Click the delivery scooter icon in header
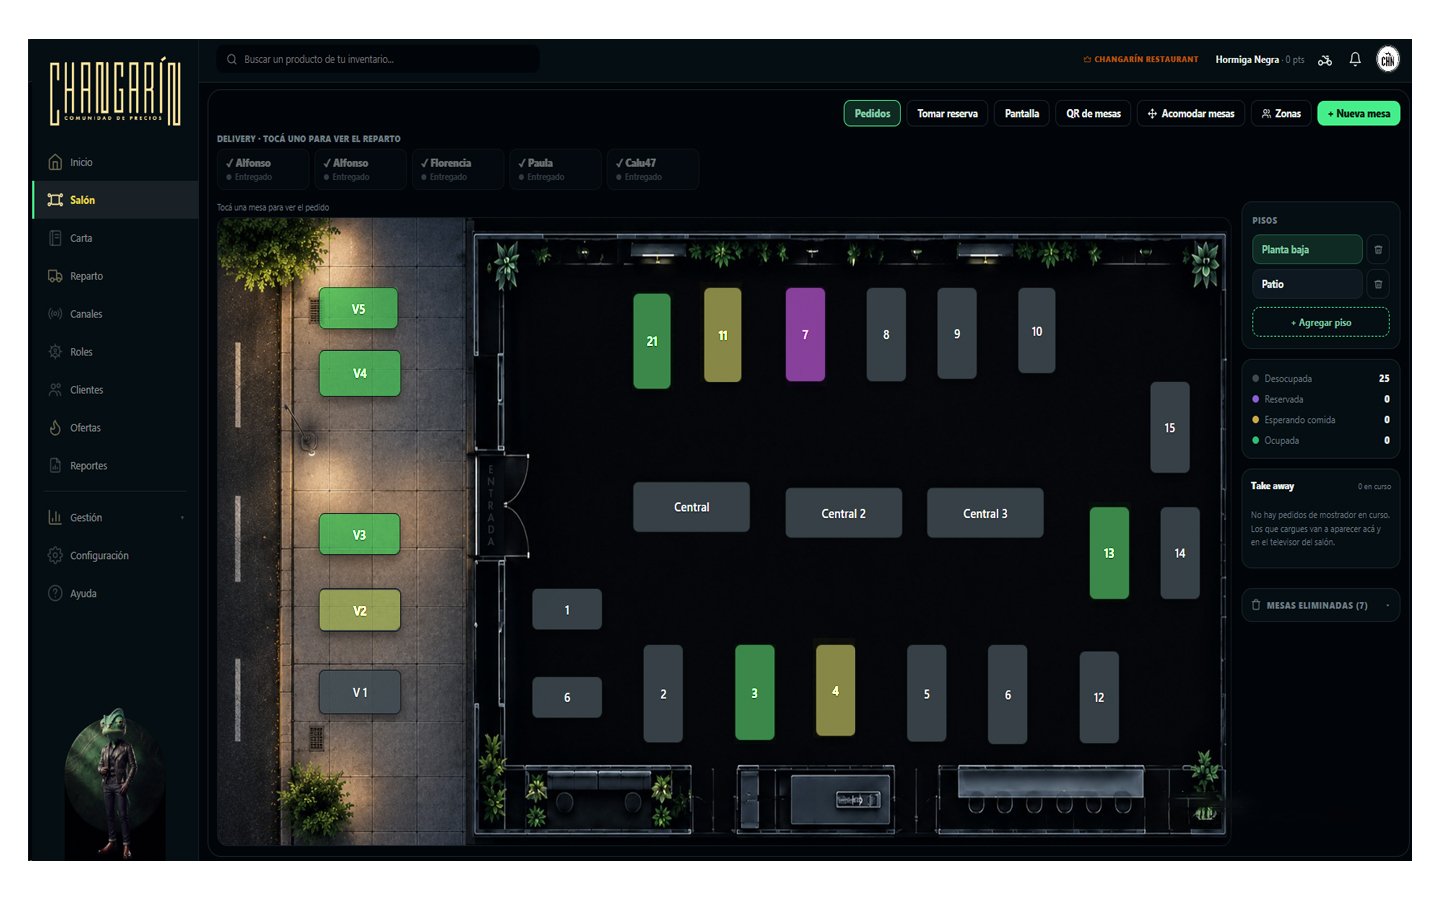This screenshot has height=900, width=1440. click(1325, 60)
